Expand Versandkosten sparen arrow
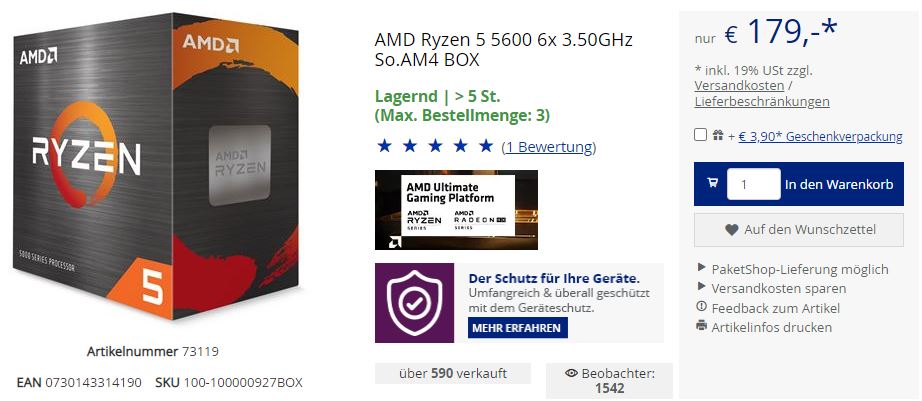922x401 pixels. pyautogui.click(x=701, y=286)
